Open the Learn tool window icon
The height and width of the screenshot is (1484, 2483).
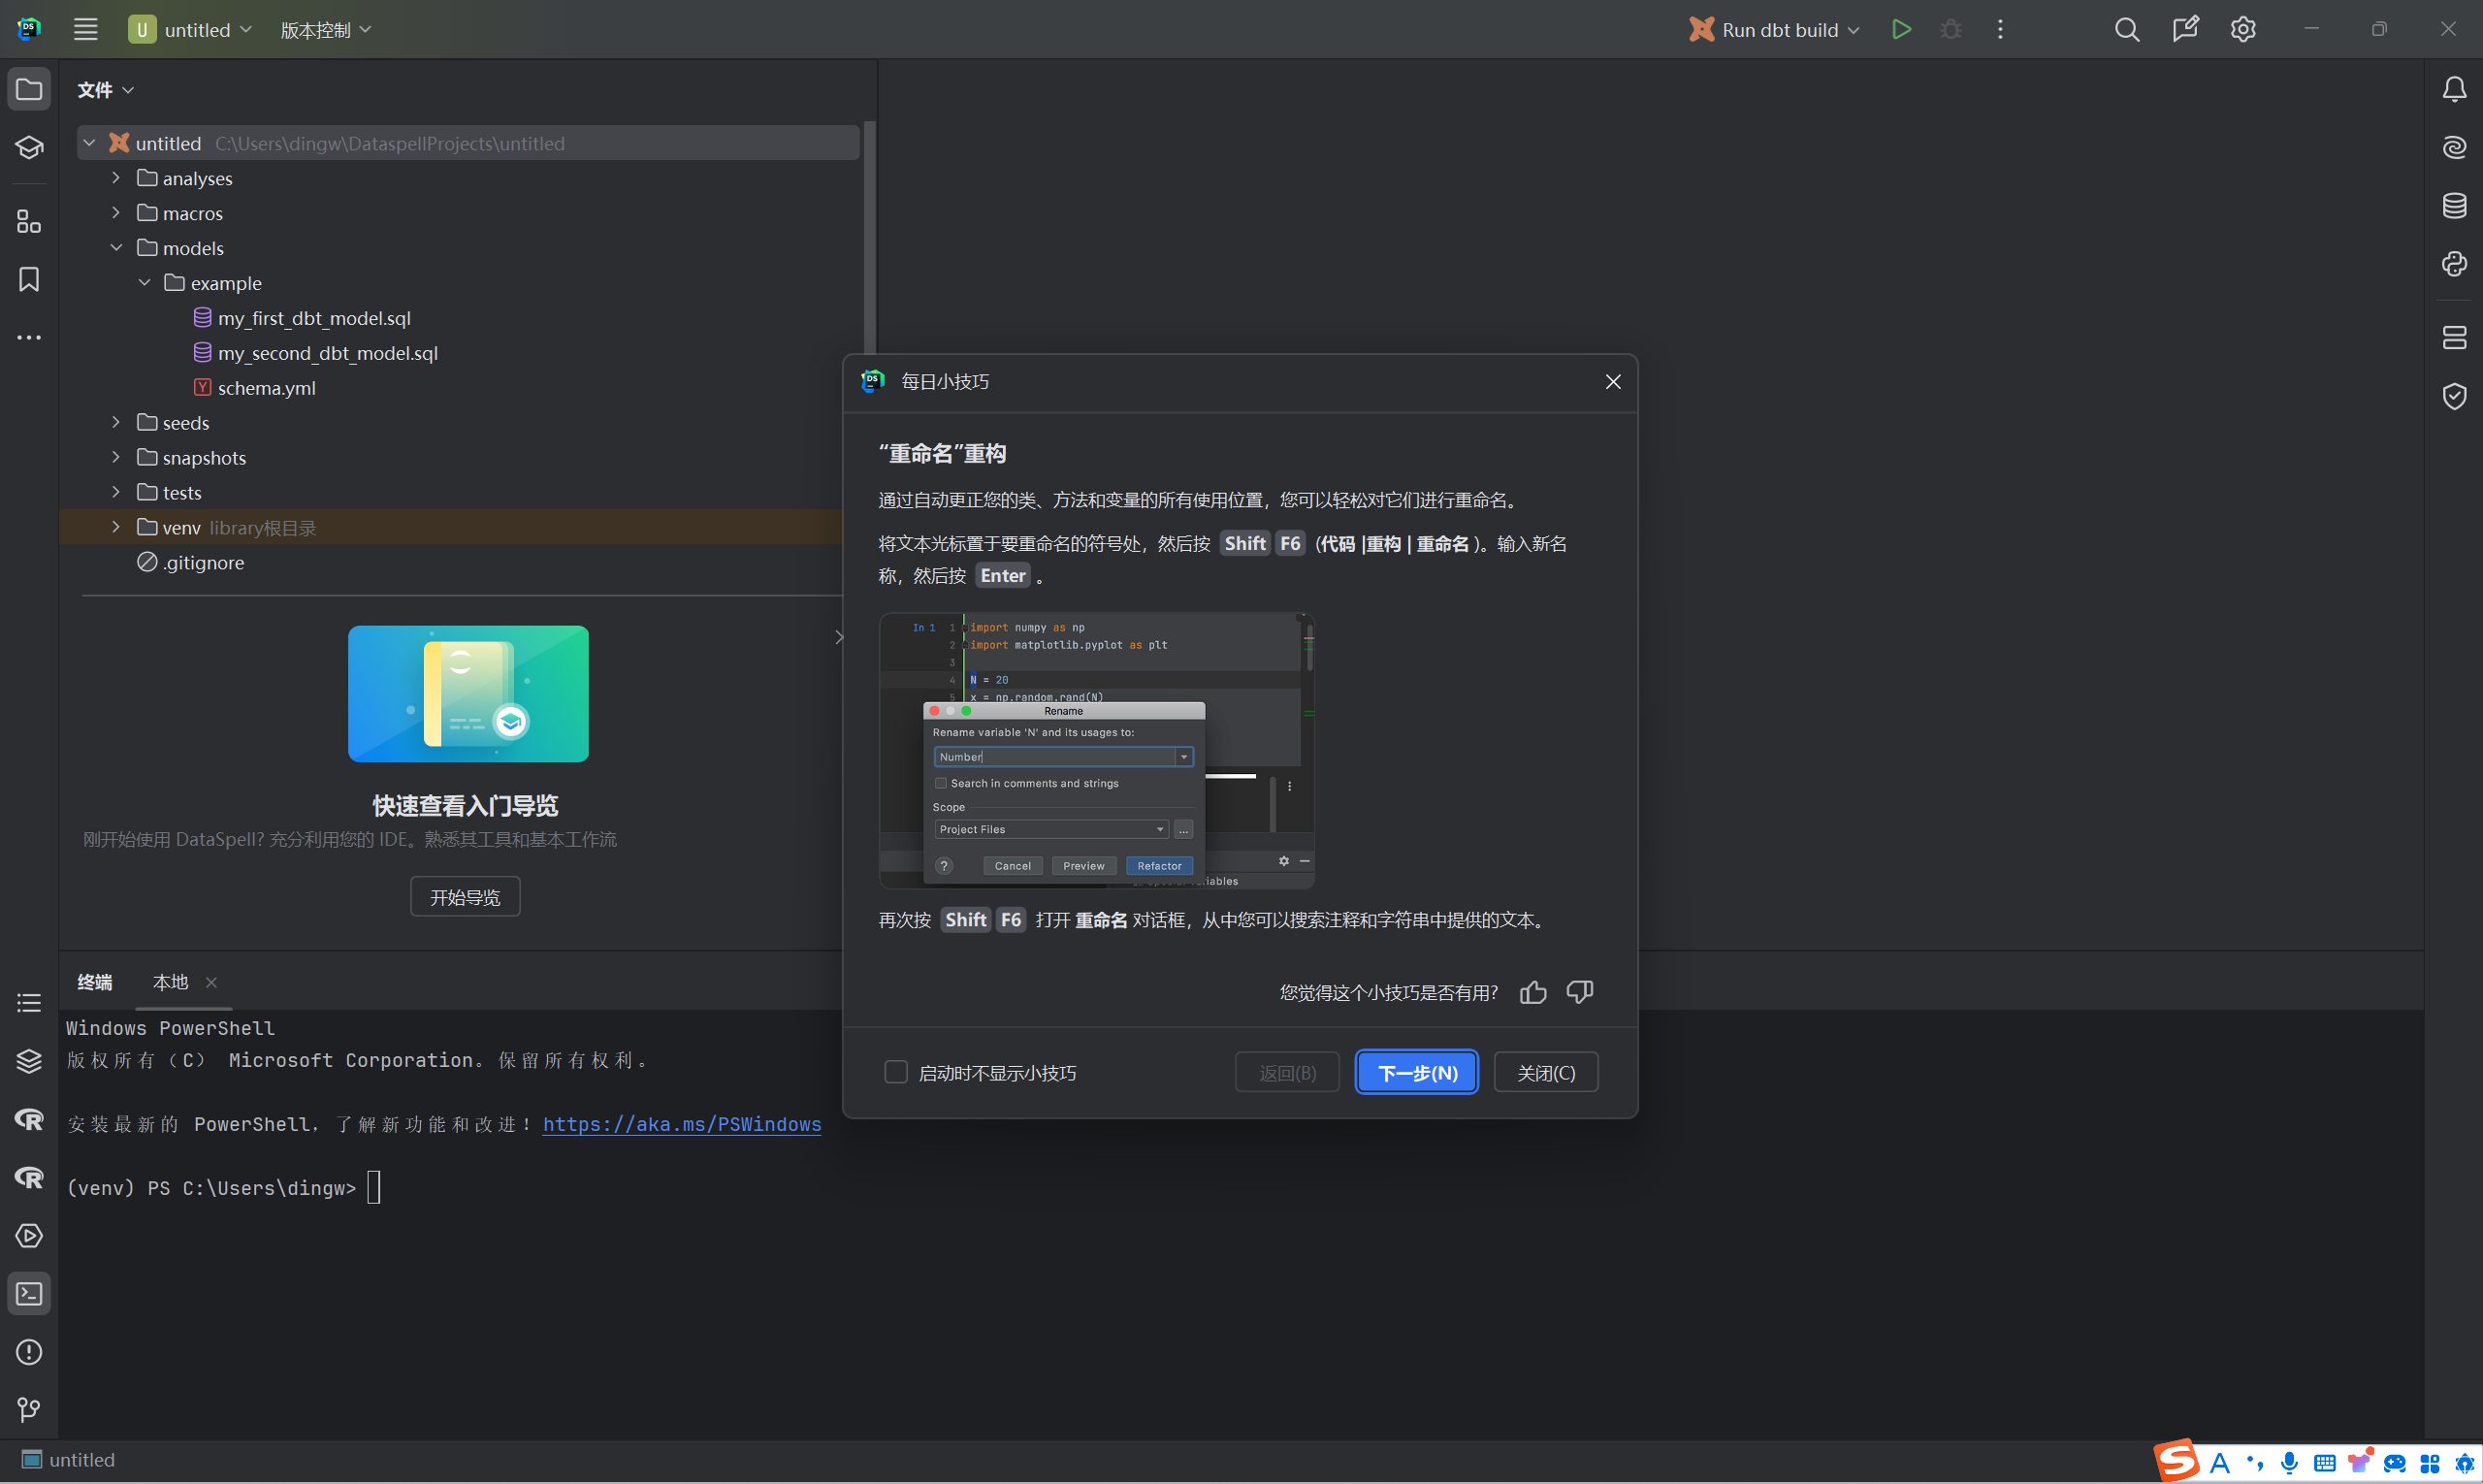click(x=29, y=148)
